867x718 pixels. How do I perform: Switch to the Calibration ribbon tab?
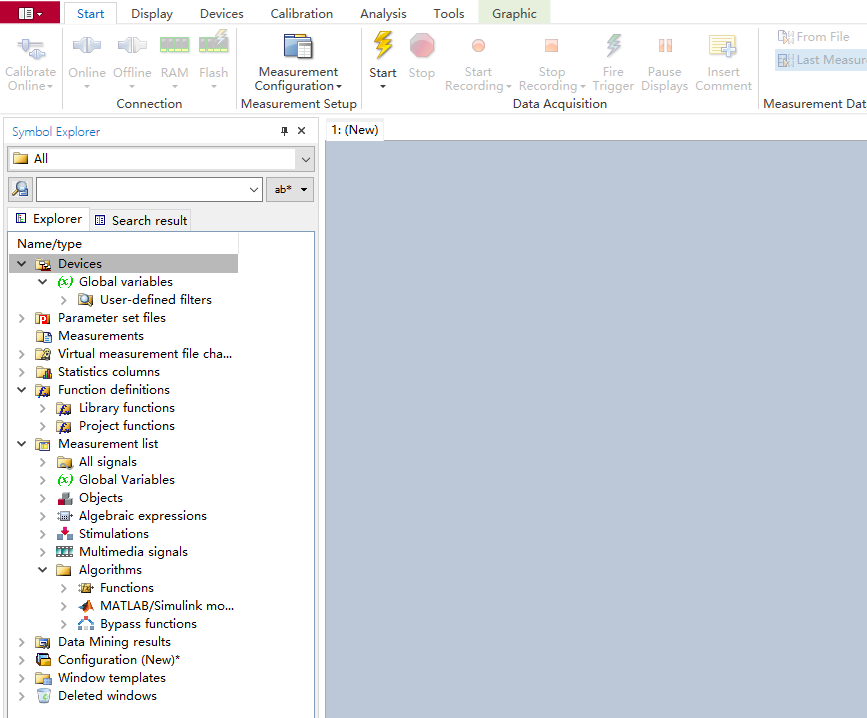tap(301, 14)
